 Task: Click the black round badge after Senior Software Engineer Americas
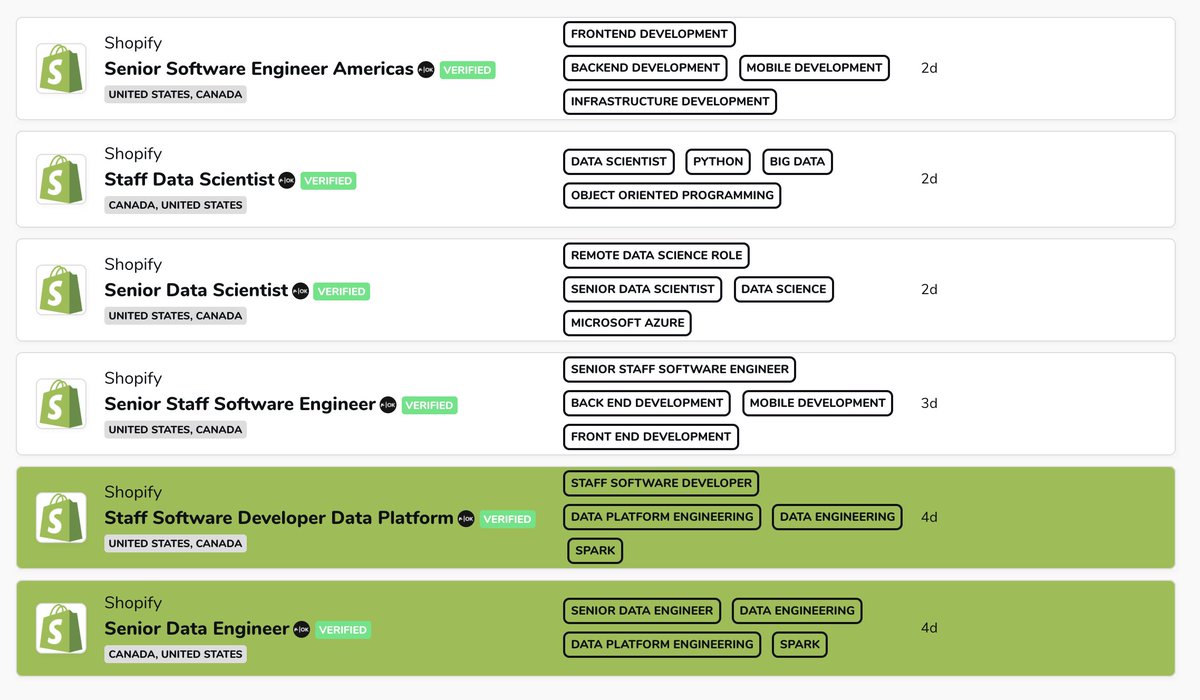tap(426, 70)
